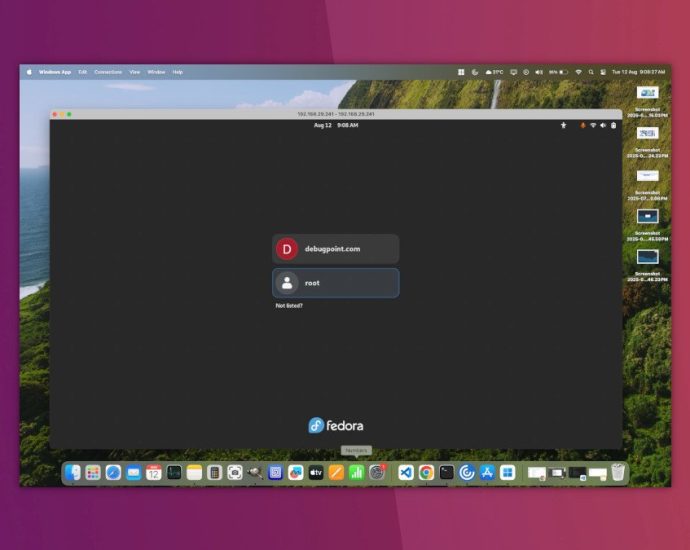
Task: Click the macOS Wi-Fi status icon
Action: [x=577, y=72]
